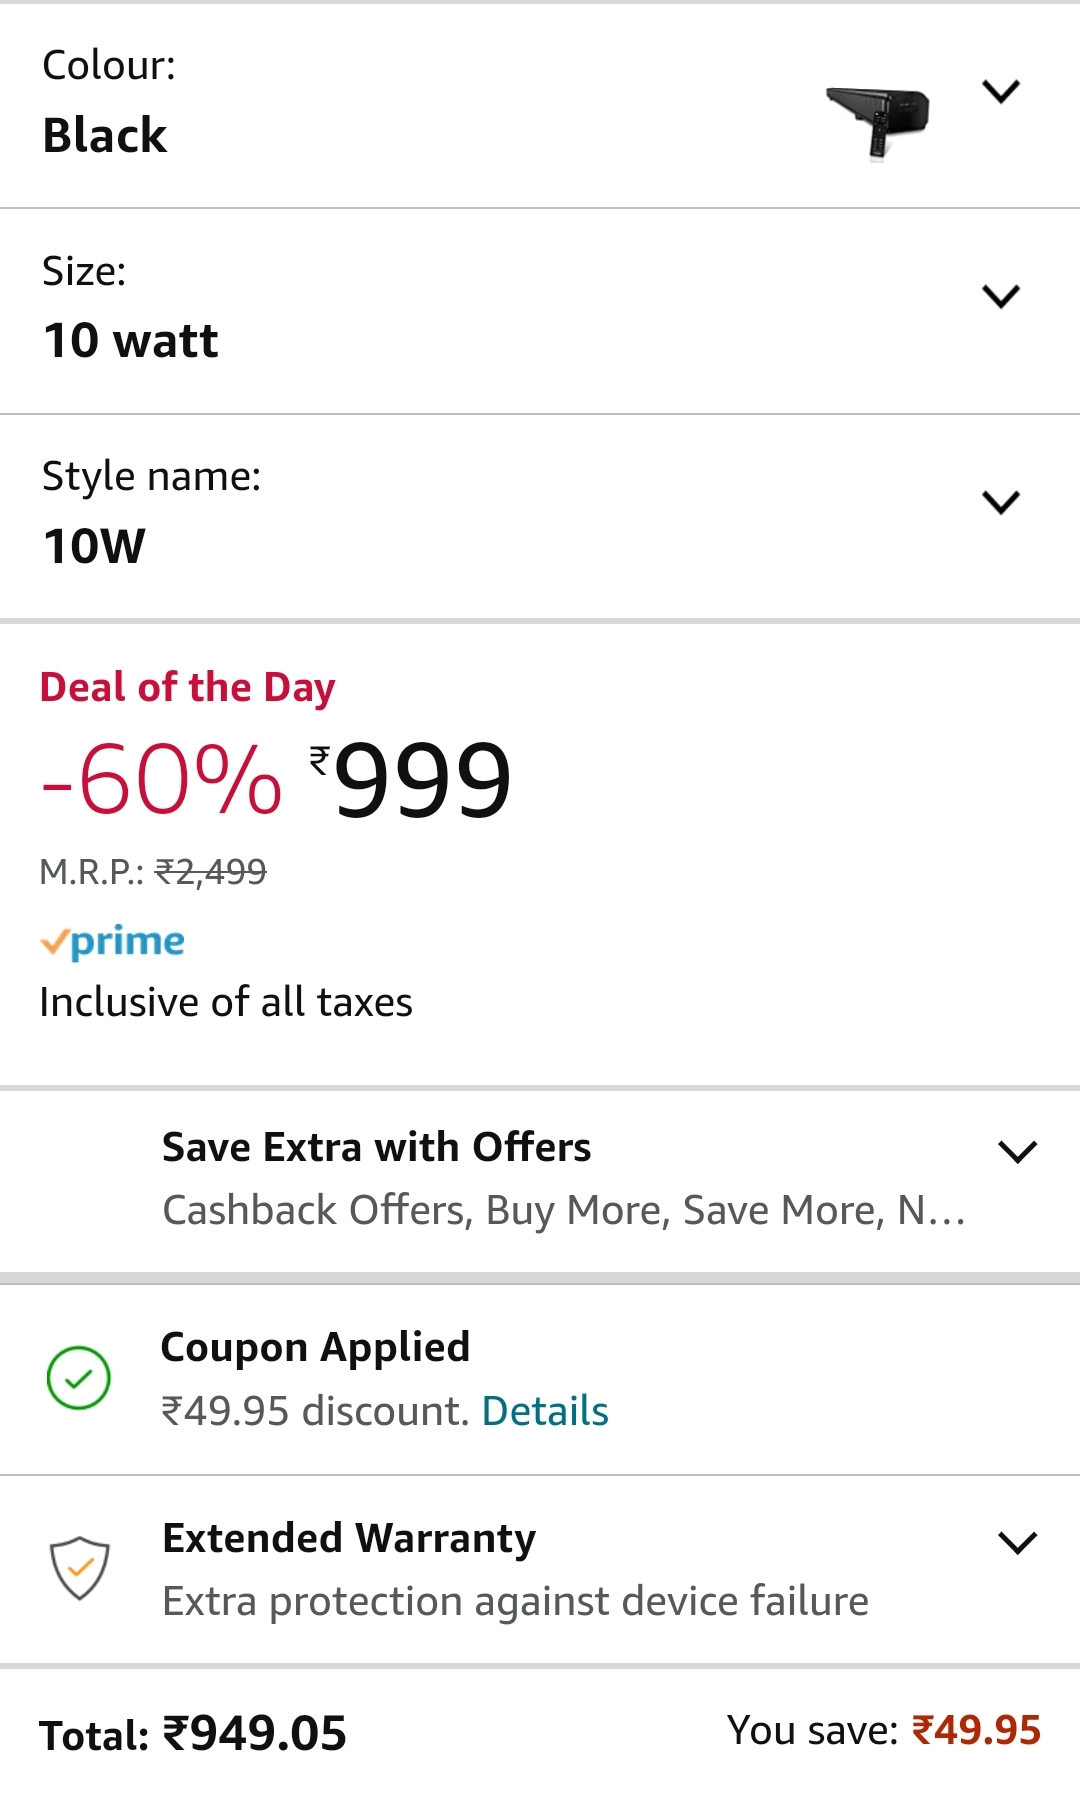Expand Save Extra with Offers chevron
The width and height of the screenshot is (1080, 1800).
tap(1017, 1152)
